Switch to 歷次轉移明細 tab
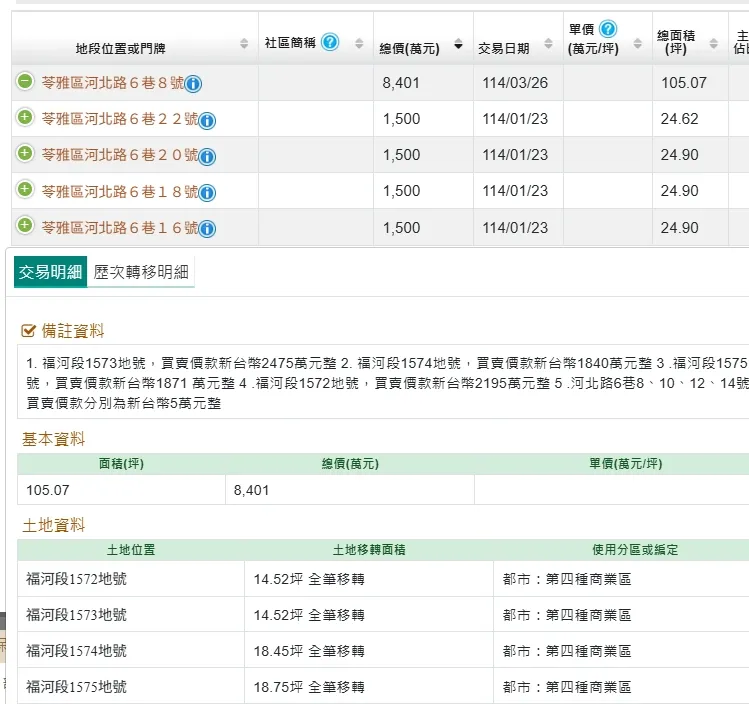Image resolution: width=749 pixels, height=704 pixels. click(x=141, y=272)
